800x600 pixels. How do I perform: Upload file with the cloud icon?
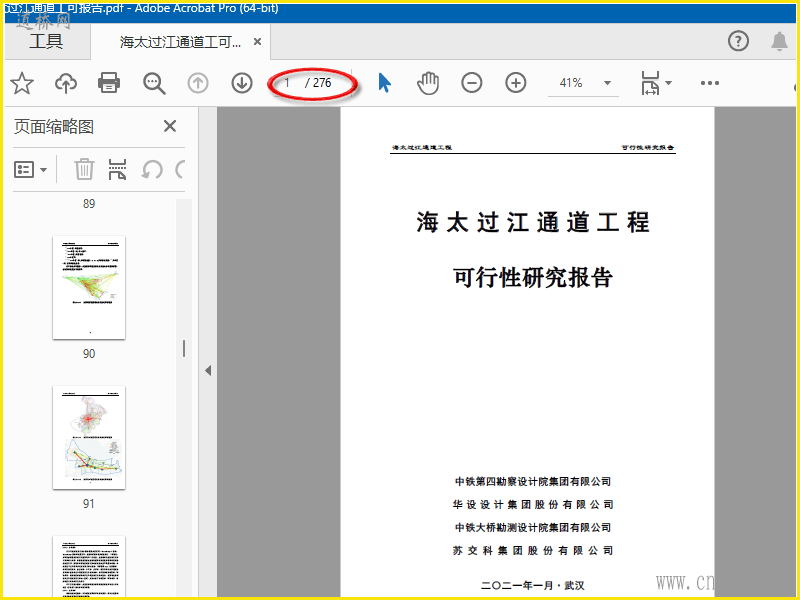[66, 83]
